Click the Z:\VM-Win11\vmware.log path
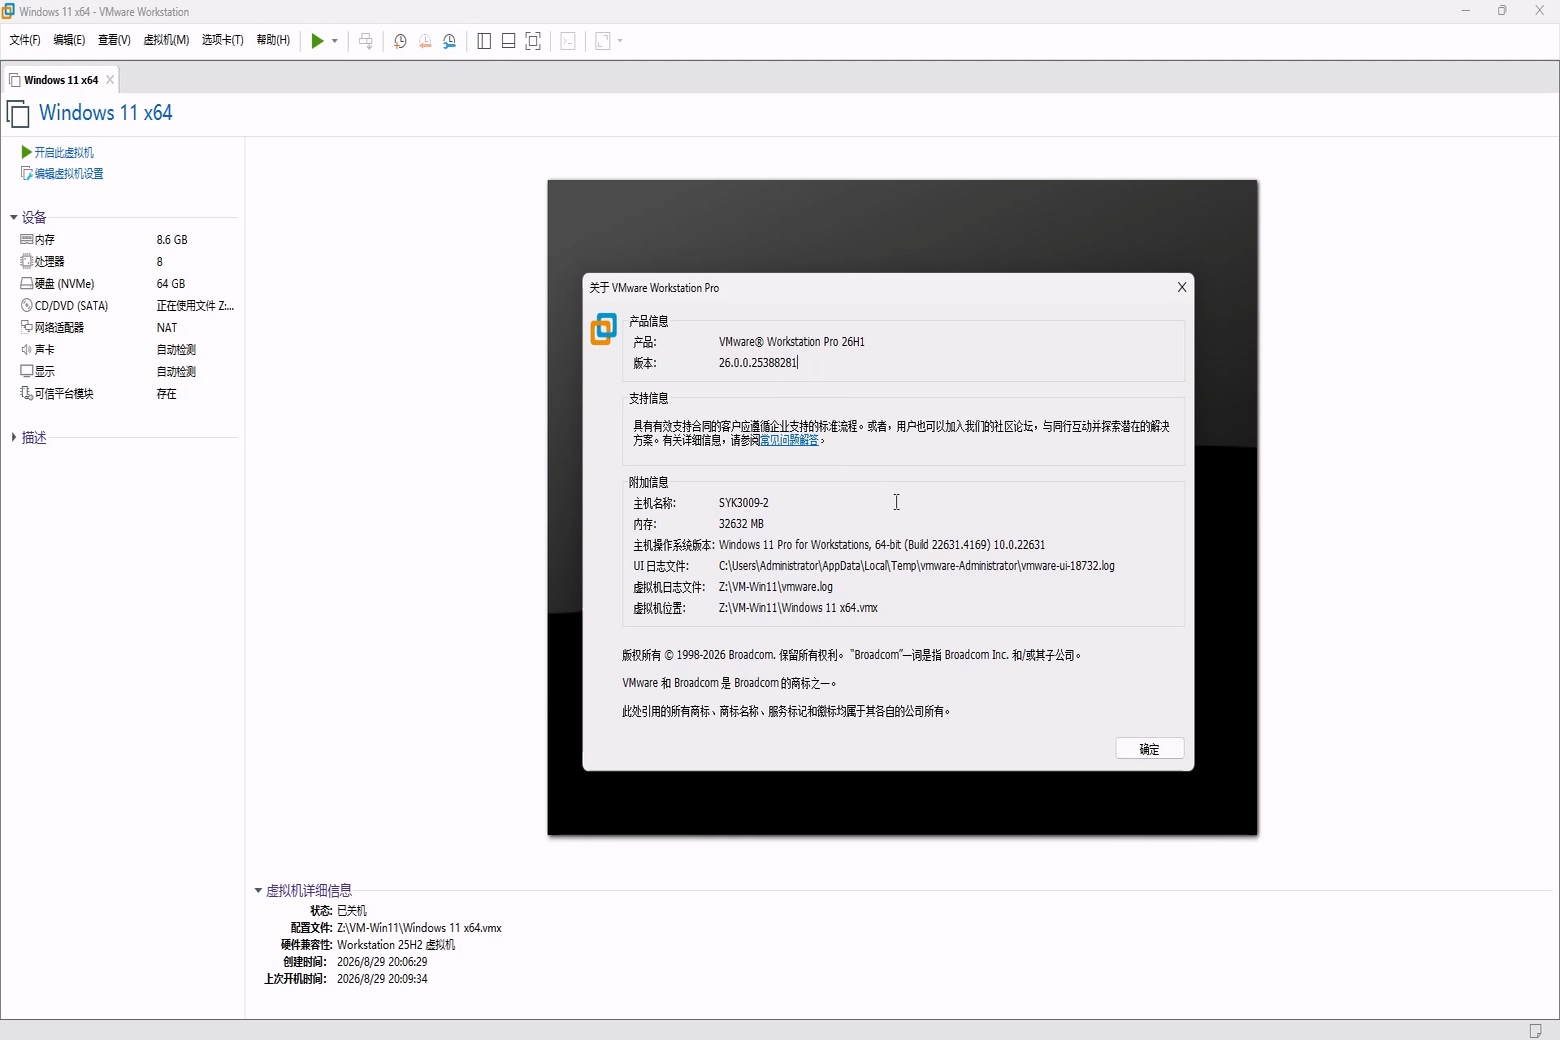Image resolution: width=1560 pixels, height=1040 pixels. pos(776,587)
